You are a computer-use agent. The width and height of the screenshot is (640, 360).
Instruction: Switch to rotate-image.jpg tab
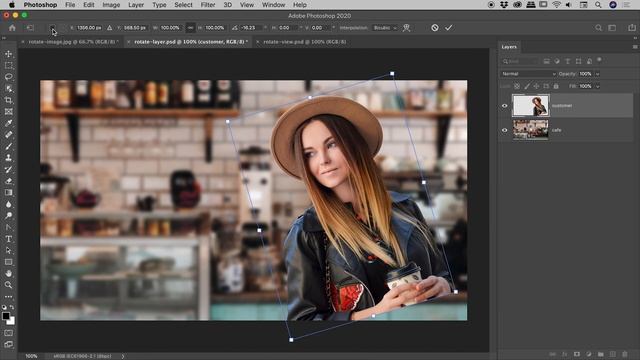[73, 42]
